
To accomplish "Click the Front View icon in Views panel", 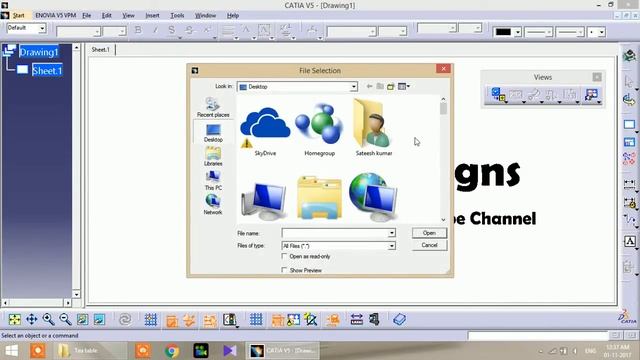I will pyautogui.click(x=498, y=95).
